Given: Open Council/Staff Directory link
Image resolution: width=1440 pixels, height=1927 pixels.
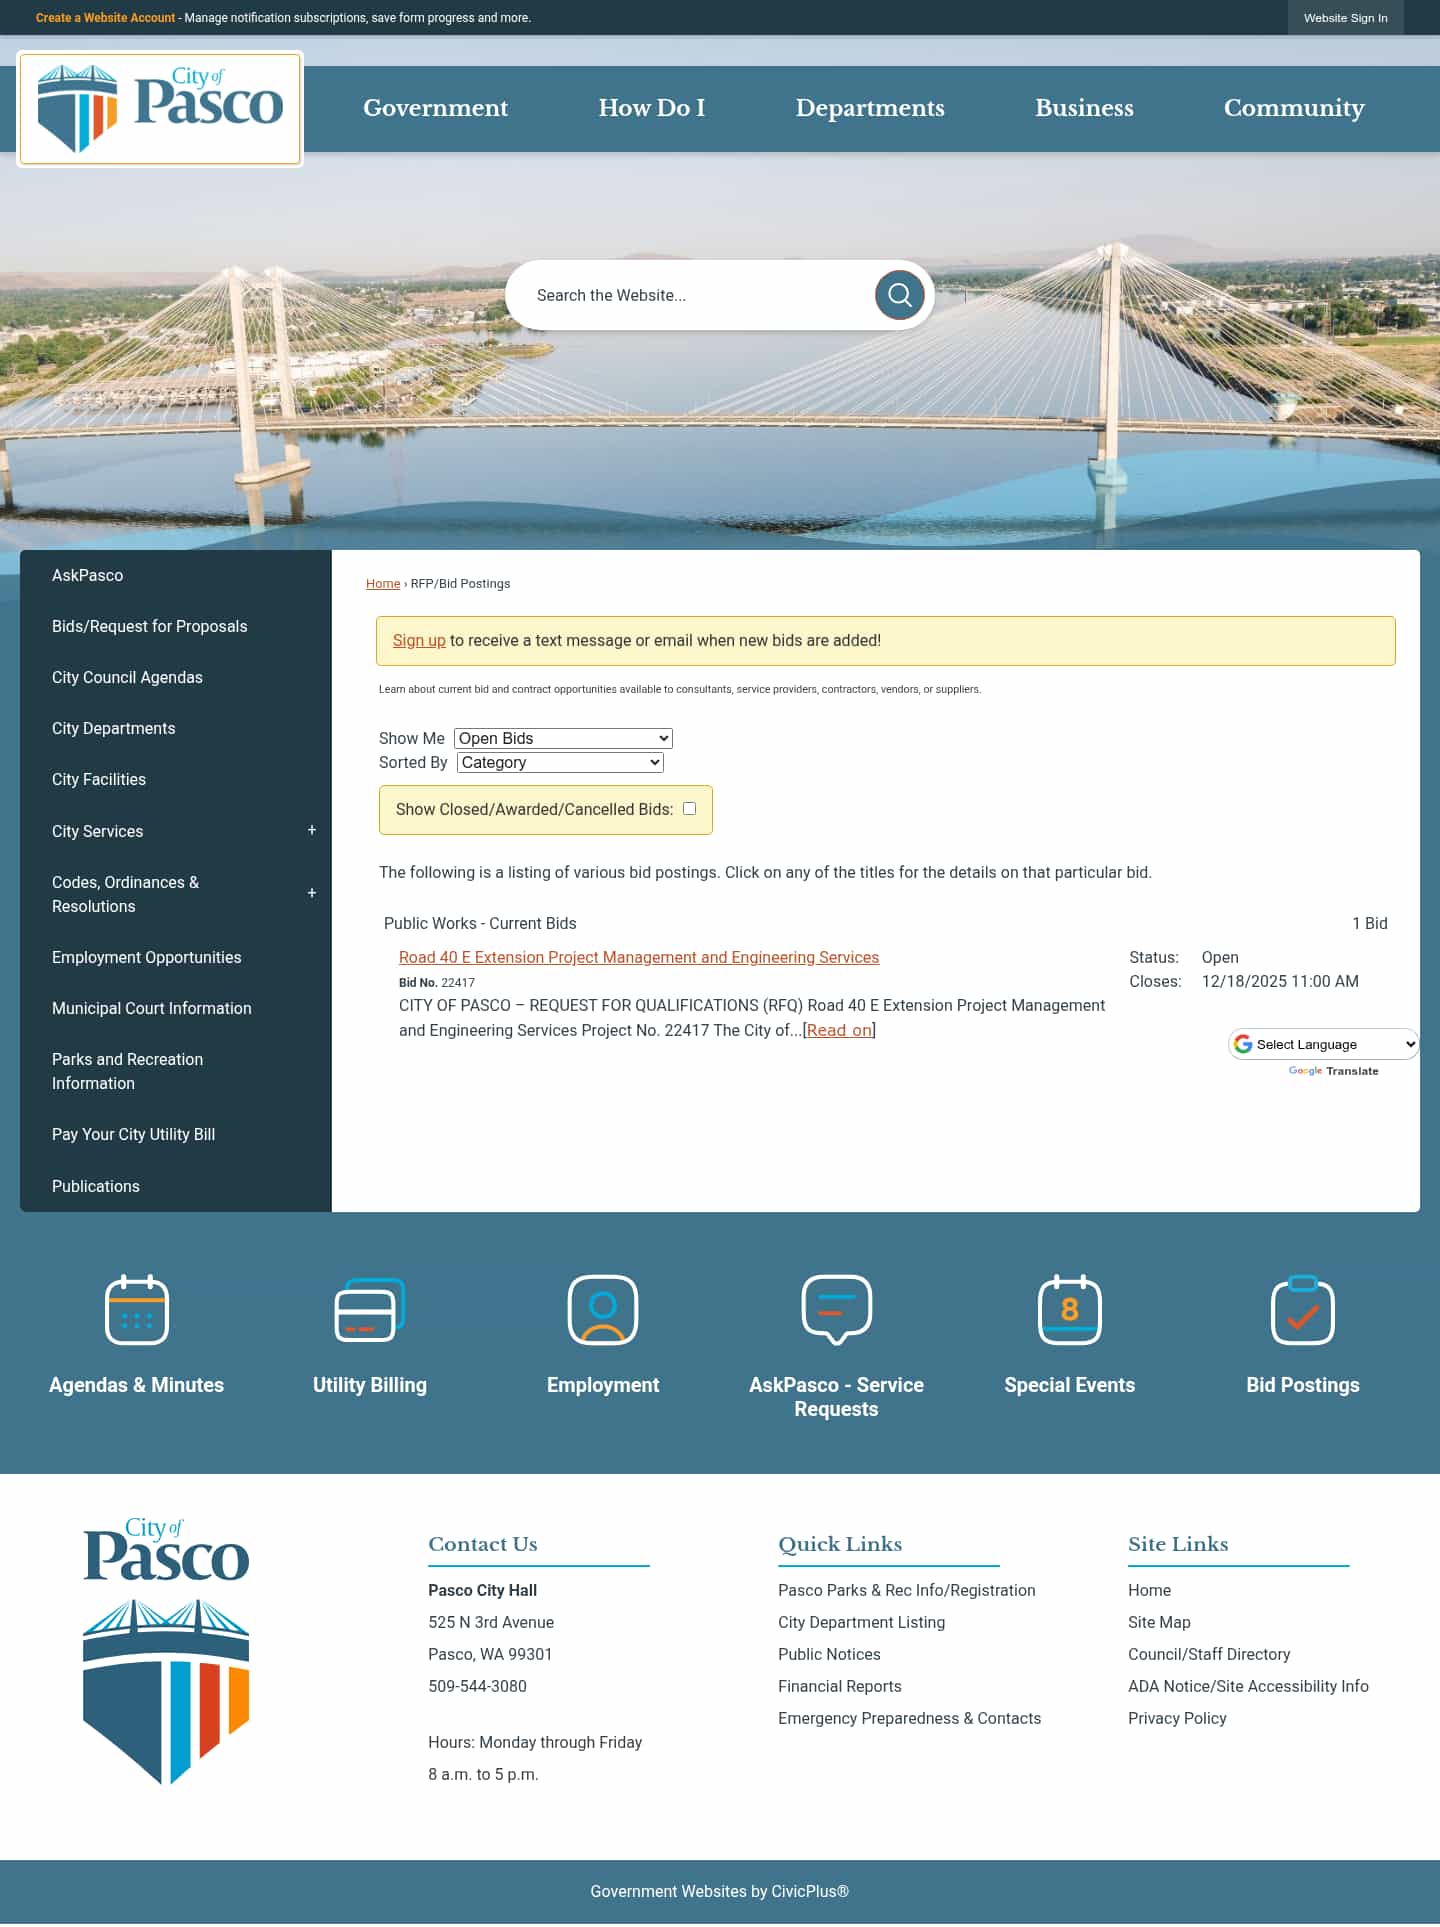Looking at the screenshot, I should pos(1209,1655).
